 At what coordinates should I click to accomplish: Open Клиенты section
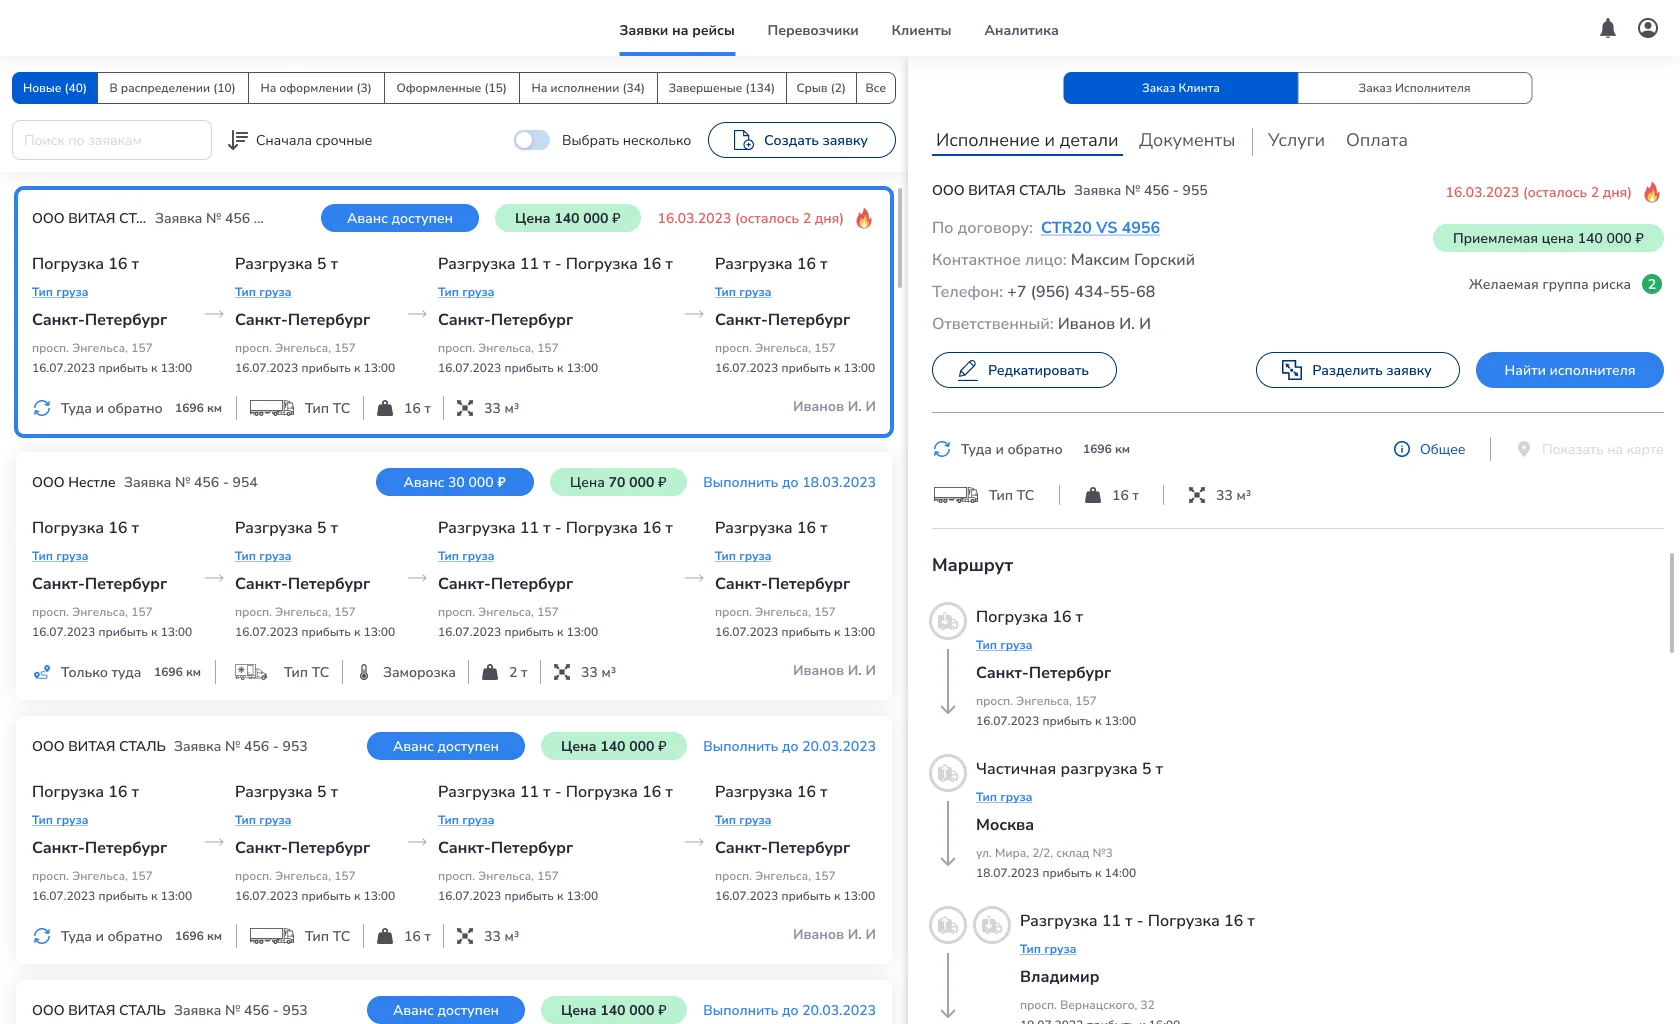click(921, 30)
